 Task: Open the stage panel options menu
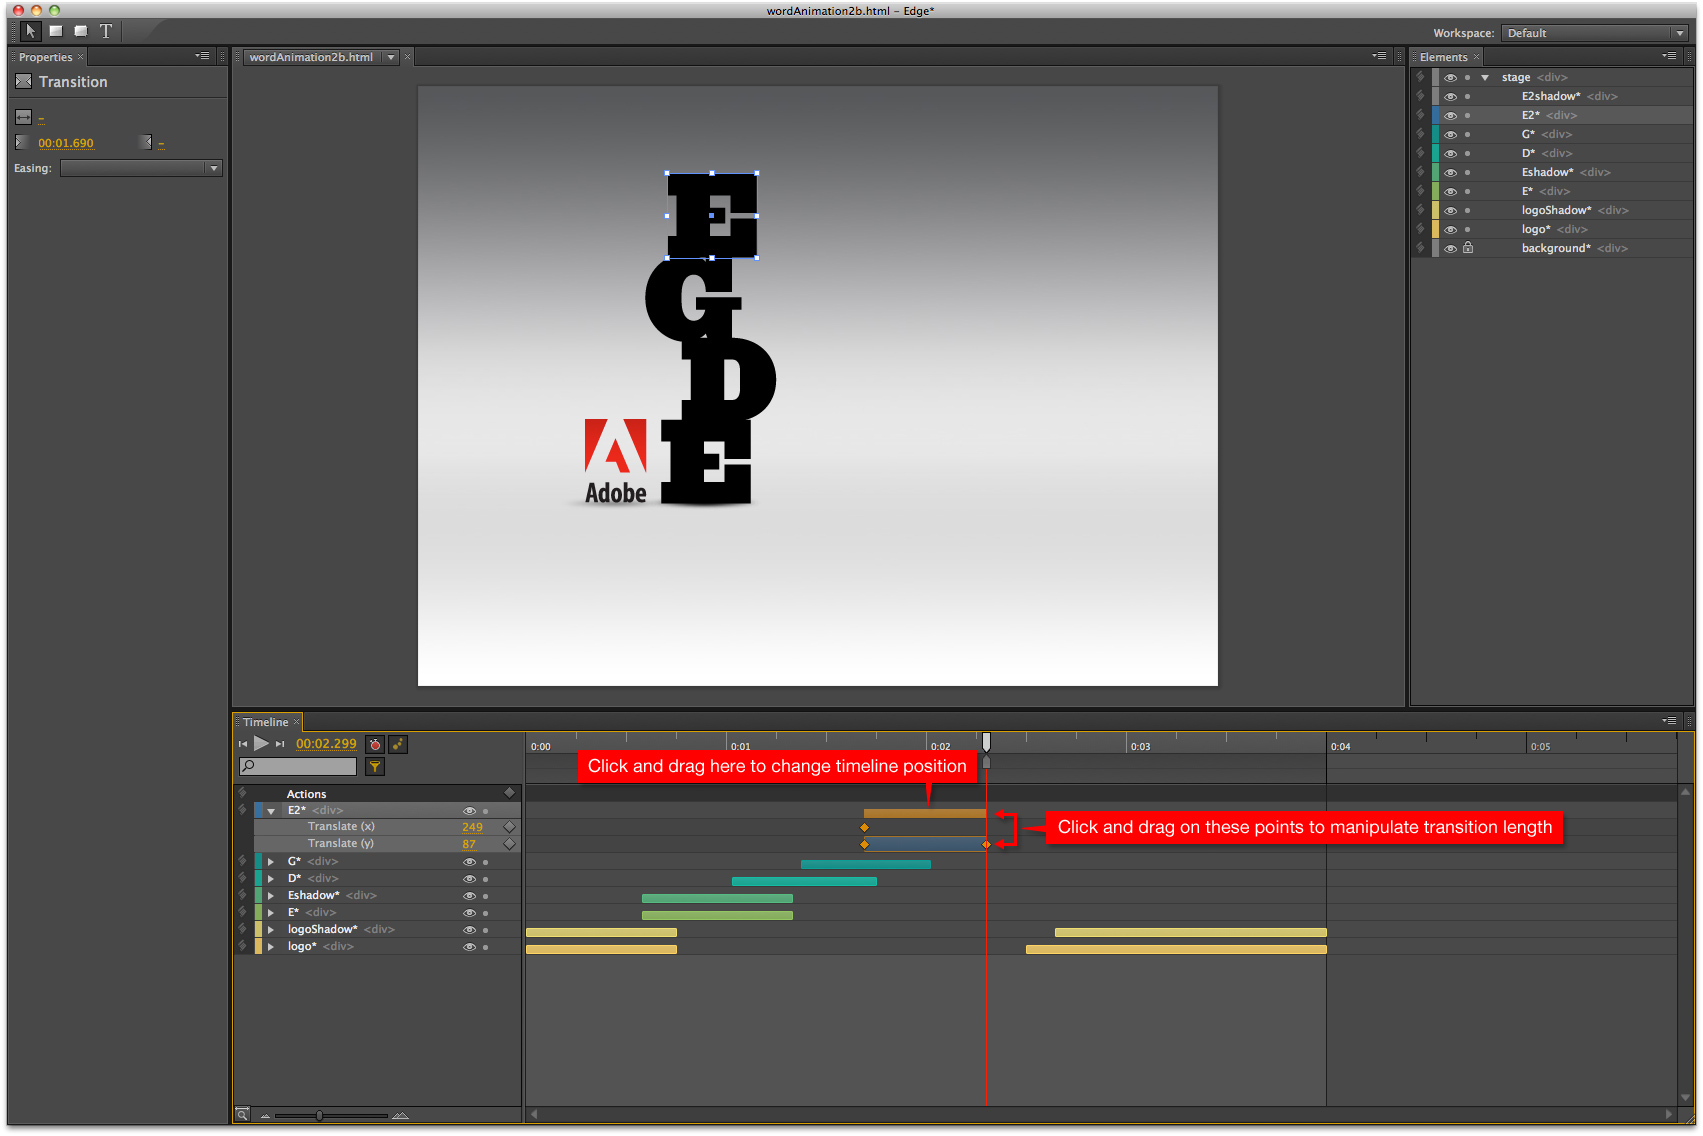[x=1379, y=57]
